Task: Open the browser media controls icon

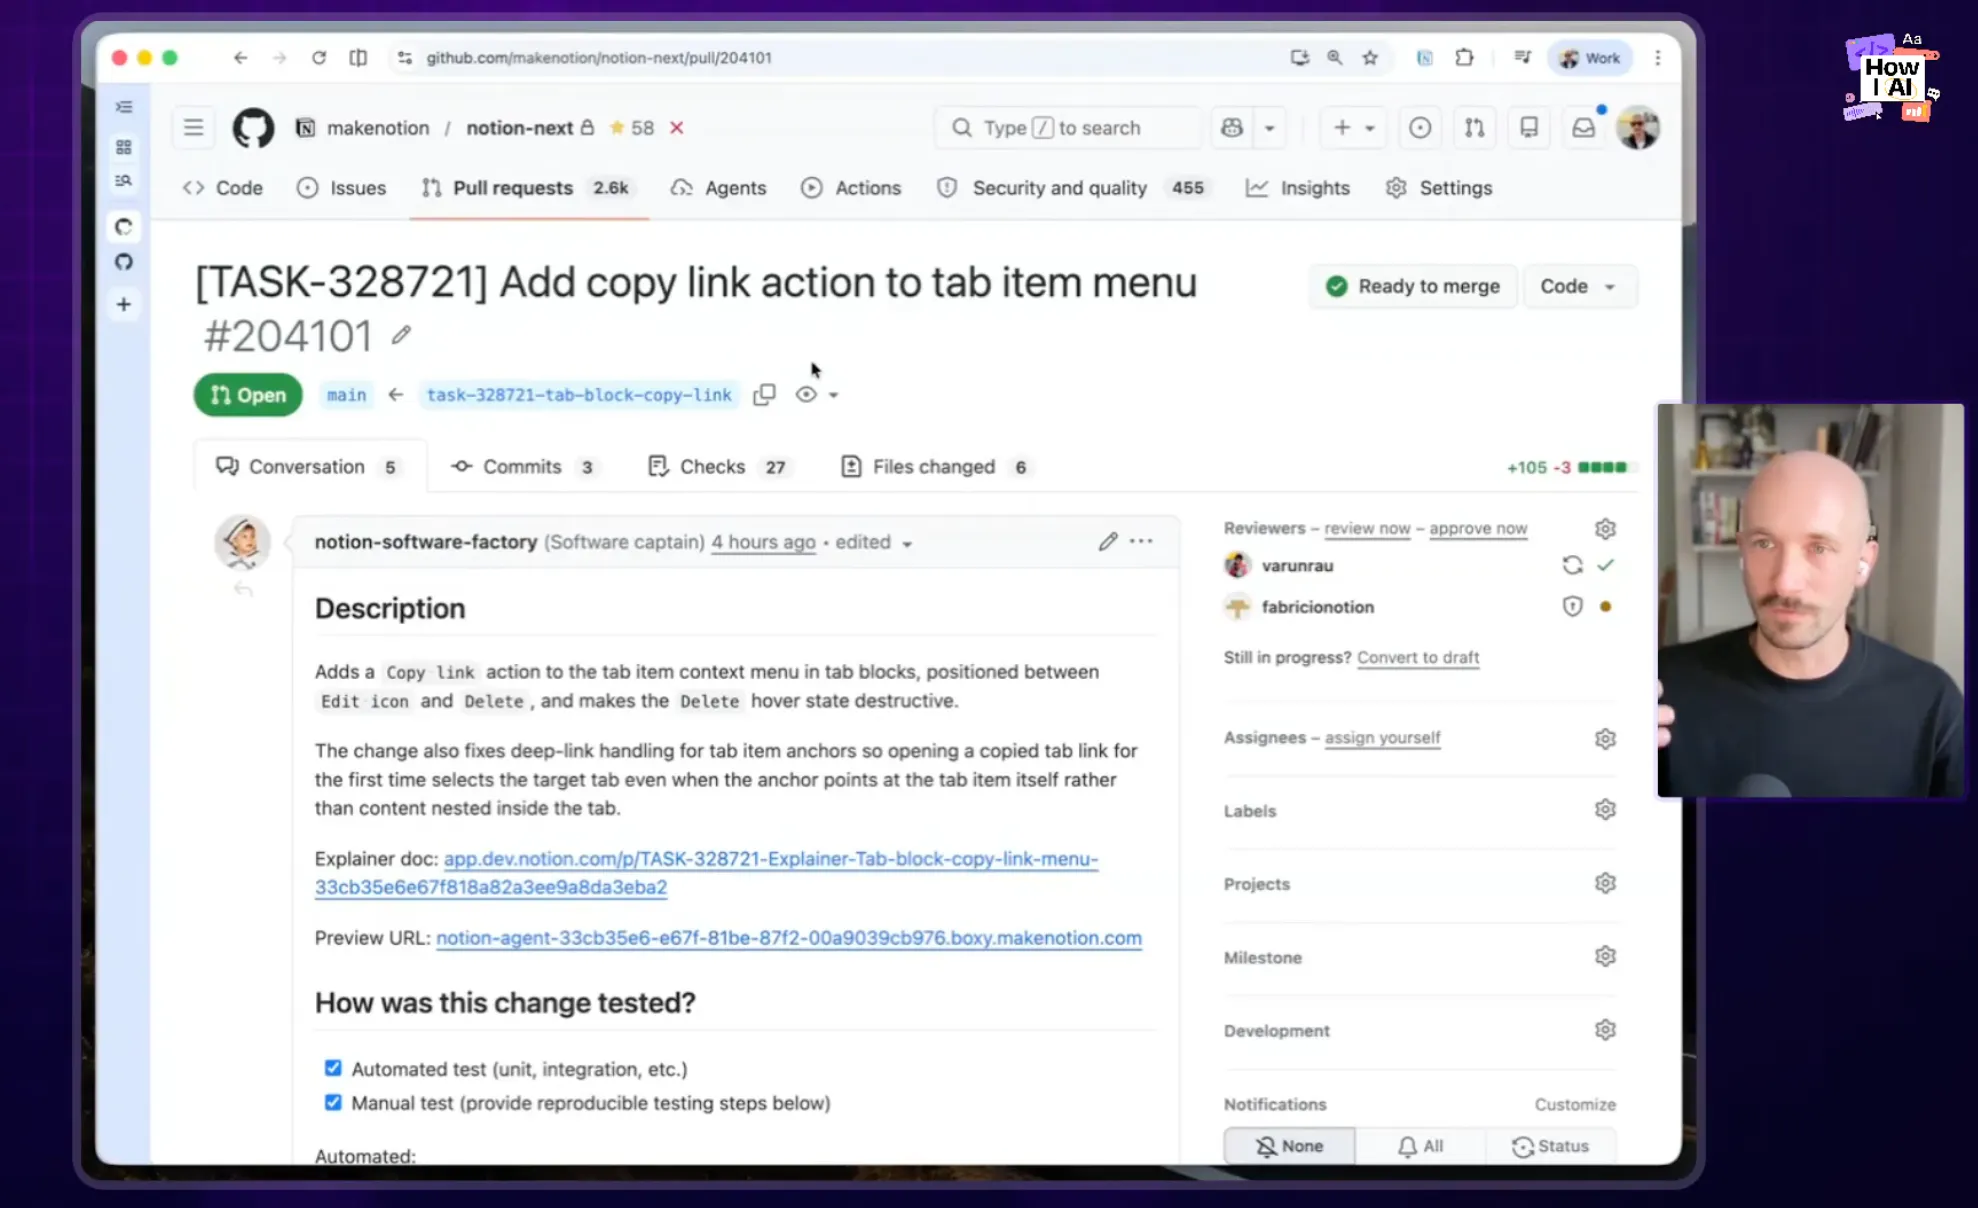Action: pos(1522,58)
